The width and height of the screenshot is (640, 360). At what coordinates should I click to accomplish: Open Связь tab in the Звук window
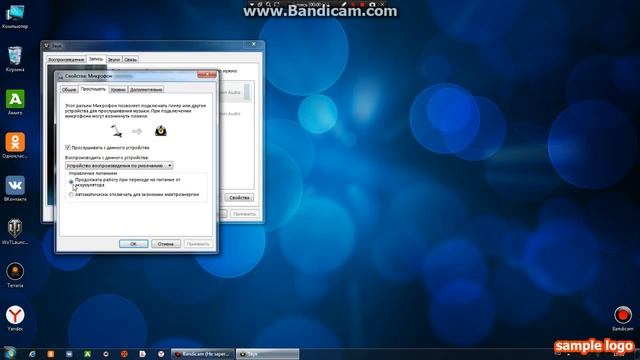(x=130, y=60)
